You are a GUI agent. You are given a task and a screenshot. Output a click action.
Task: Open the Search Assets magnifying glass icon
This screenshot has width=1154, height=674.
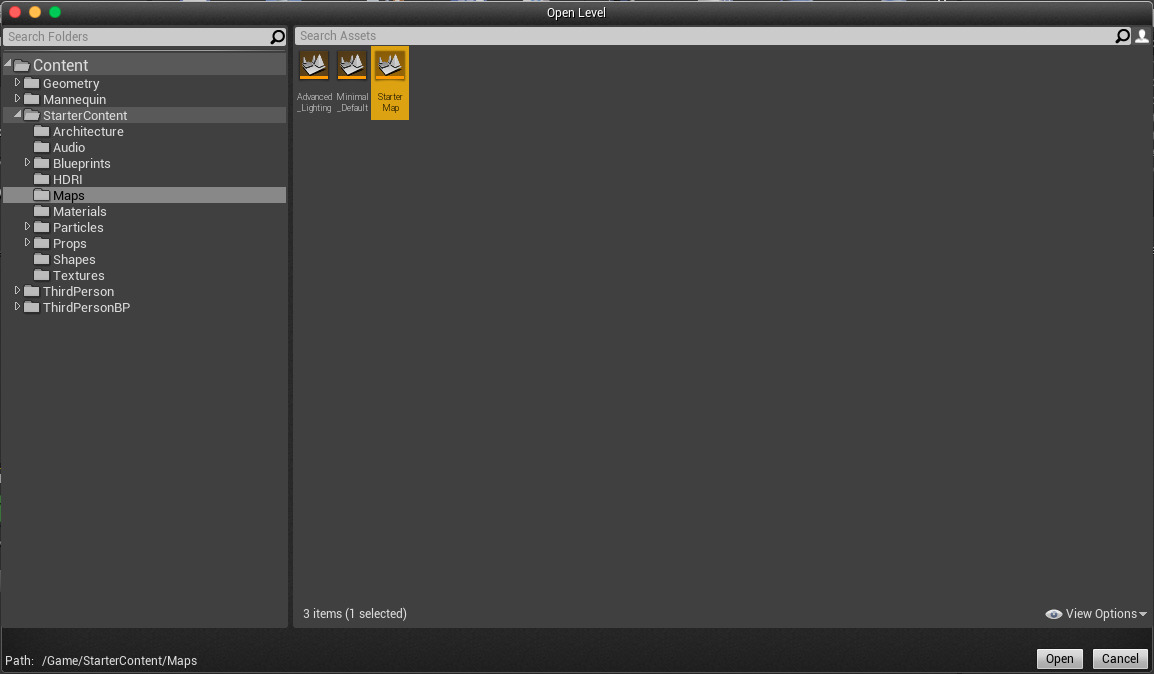click(x=1122, y=35)
